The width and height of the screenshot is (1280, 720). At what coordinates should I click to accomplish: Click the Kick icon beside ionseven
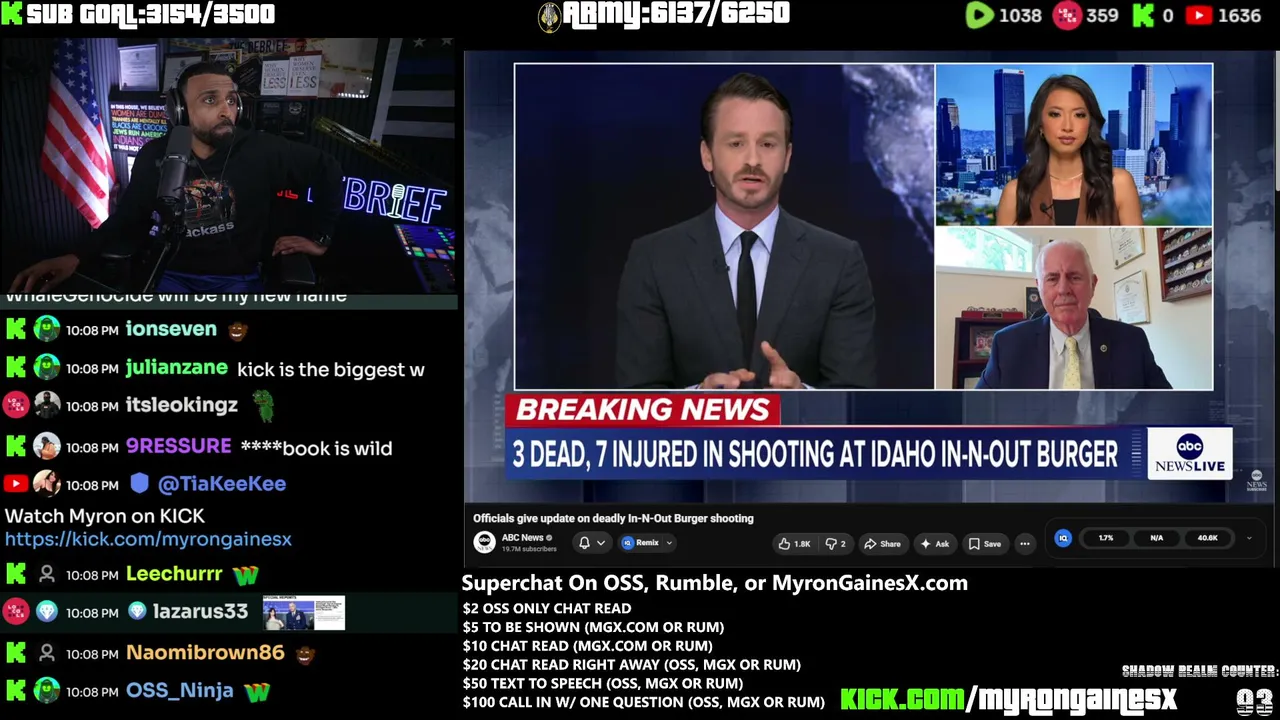tap(15, 329)
